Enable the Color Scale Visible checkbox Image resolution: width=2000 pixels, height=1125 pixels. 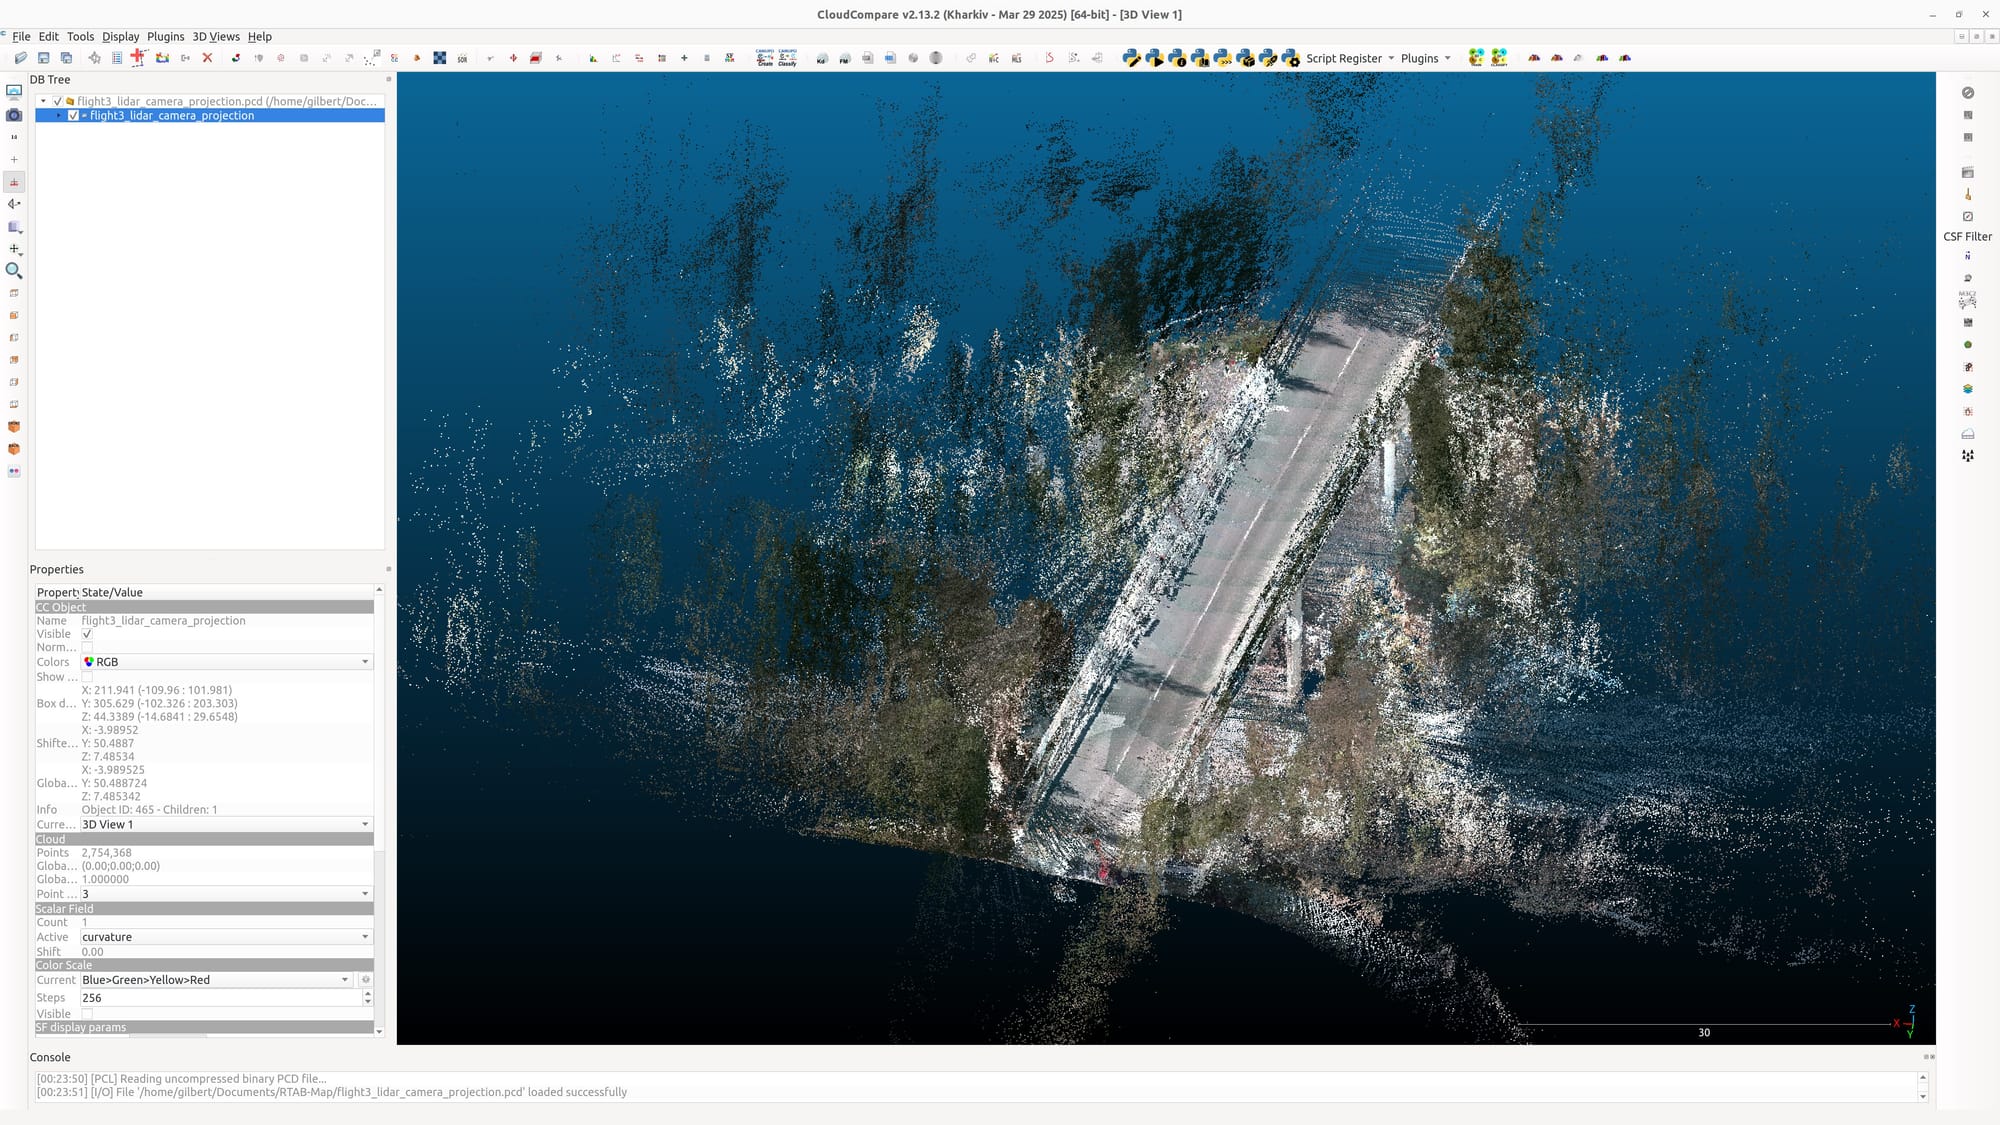87,1013
